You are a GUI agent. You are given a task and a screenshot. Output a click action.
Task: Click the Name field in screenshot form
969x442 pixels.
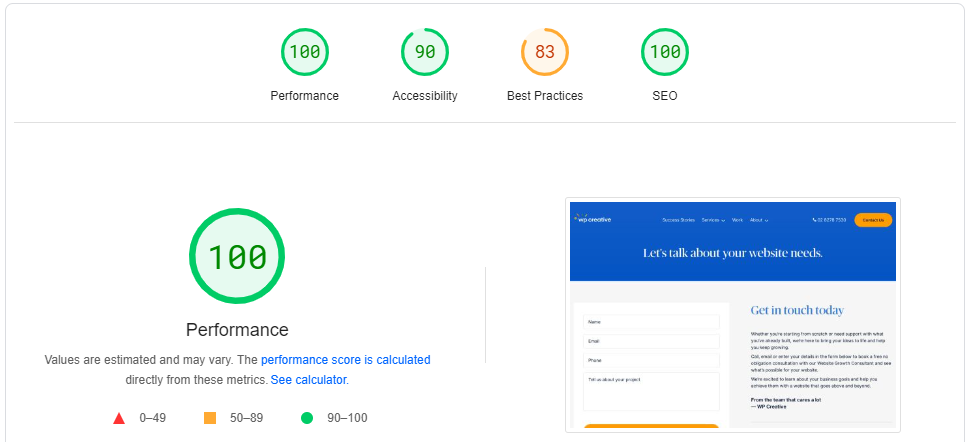[651, 322]
